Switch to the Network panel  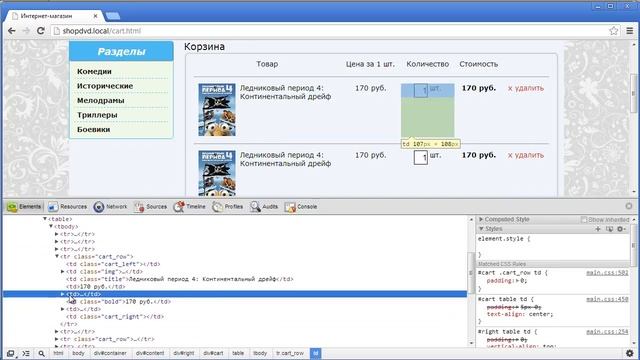click(110, 207)
